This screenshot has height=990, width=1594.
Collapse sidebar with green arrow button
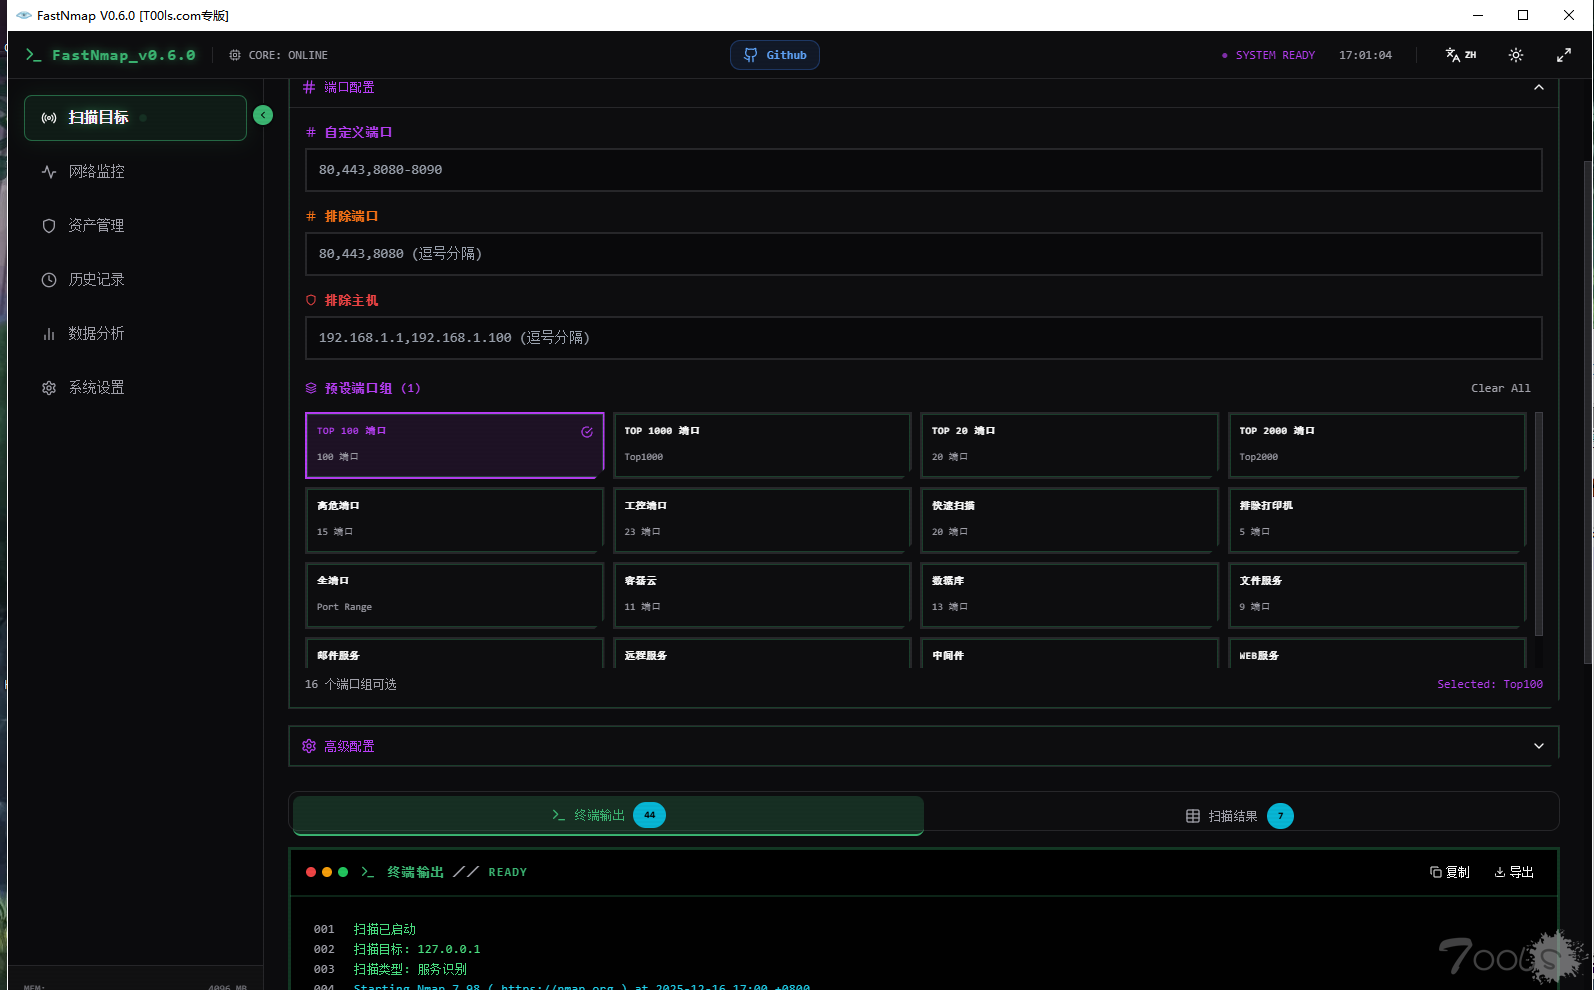pos(263,115)
